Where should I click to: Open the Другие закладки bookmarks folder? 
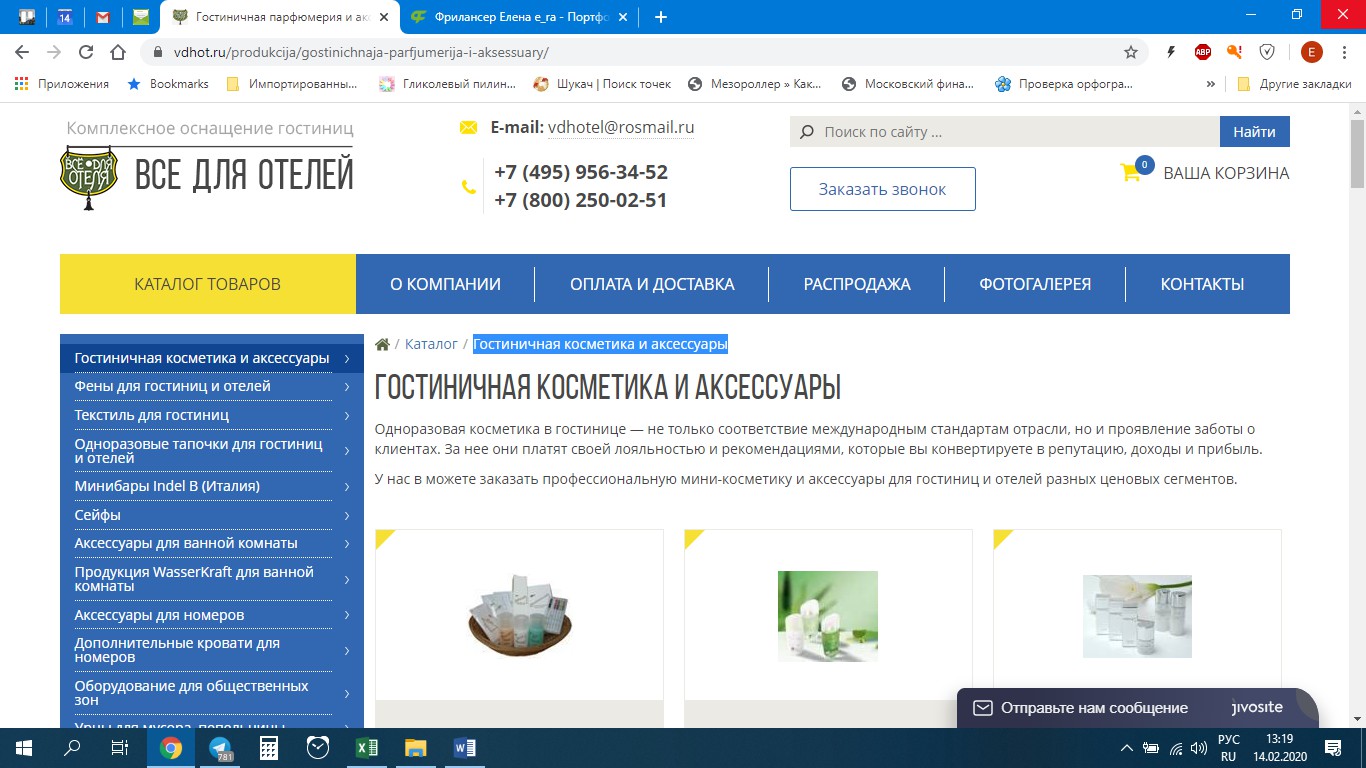1294,84
